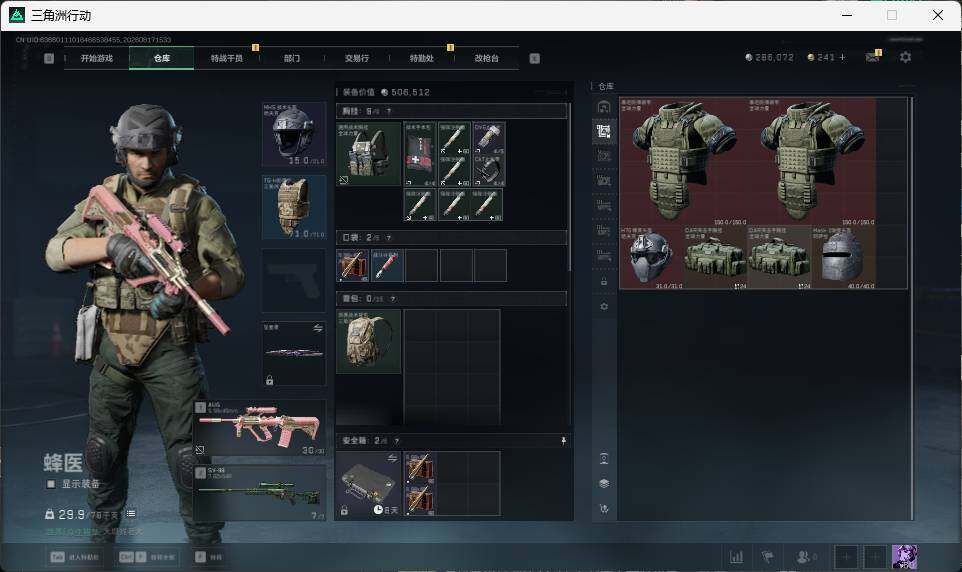Open the weight details list icon

pos(131,514)
